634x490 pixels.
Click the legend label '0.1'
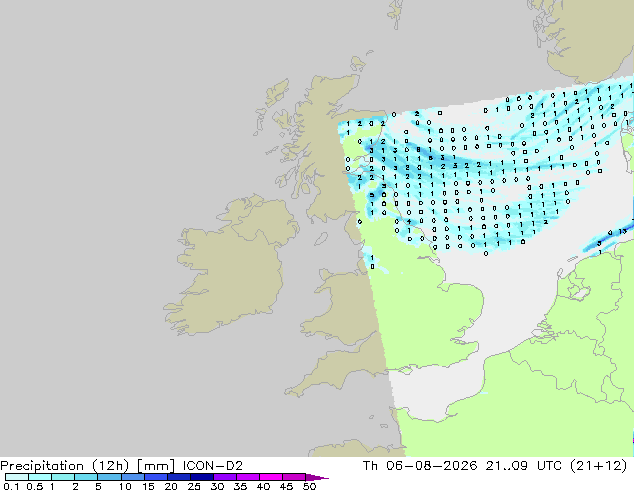pos(11,486)
